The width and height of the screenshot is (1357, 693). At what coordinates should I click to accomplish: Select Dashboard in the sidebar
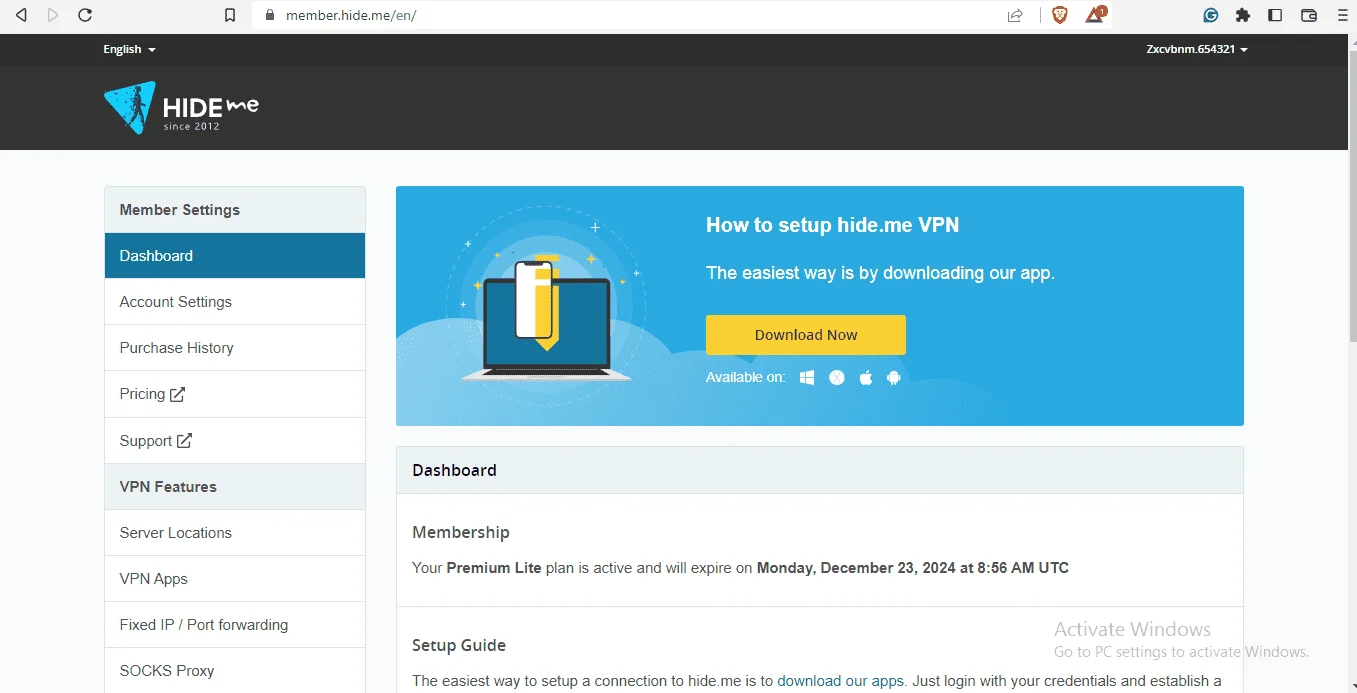235,255
